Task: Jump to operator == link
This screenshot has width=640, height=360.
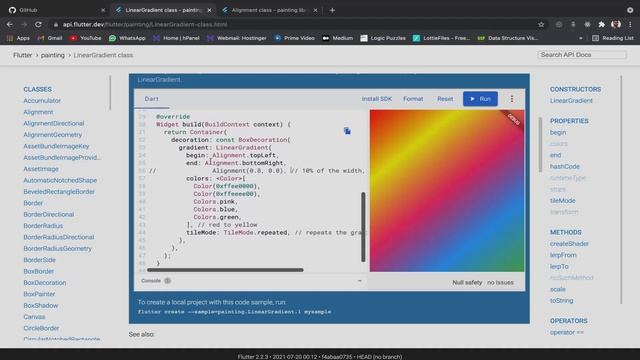Action: pyautogui.click(x=567, y=332)
